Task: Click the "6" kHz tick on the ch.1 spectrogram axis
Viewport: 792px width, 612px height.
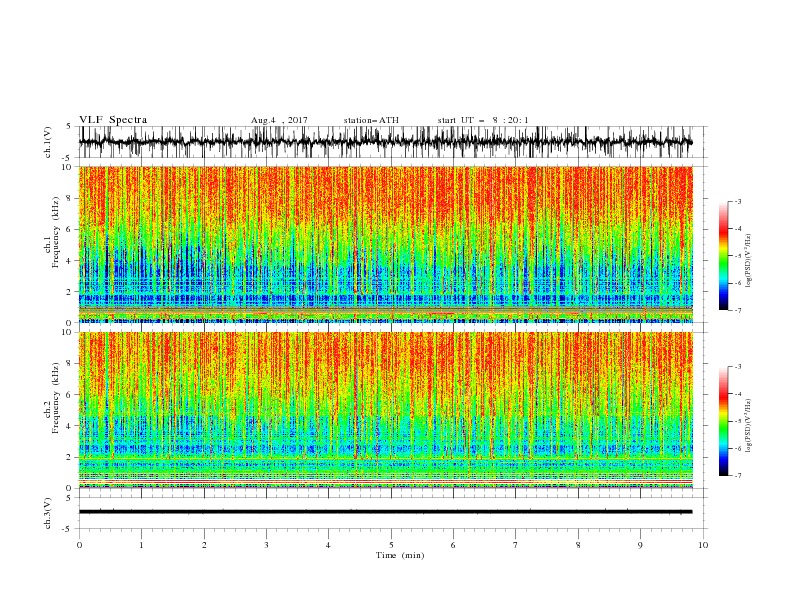Action: click(70, 230)
